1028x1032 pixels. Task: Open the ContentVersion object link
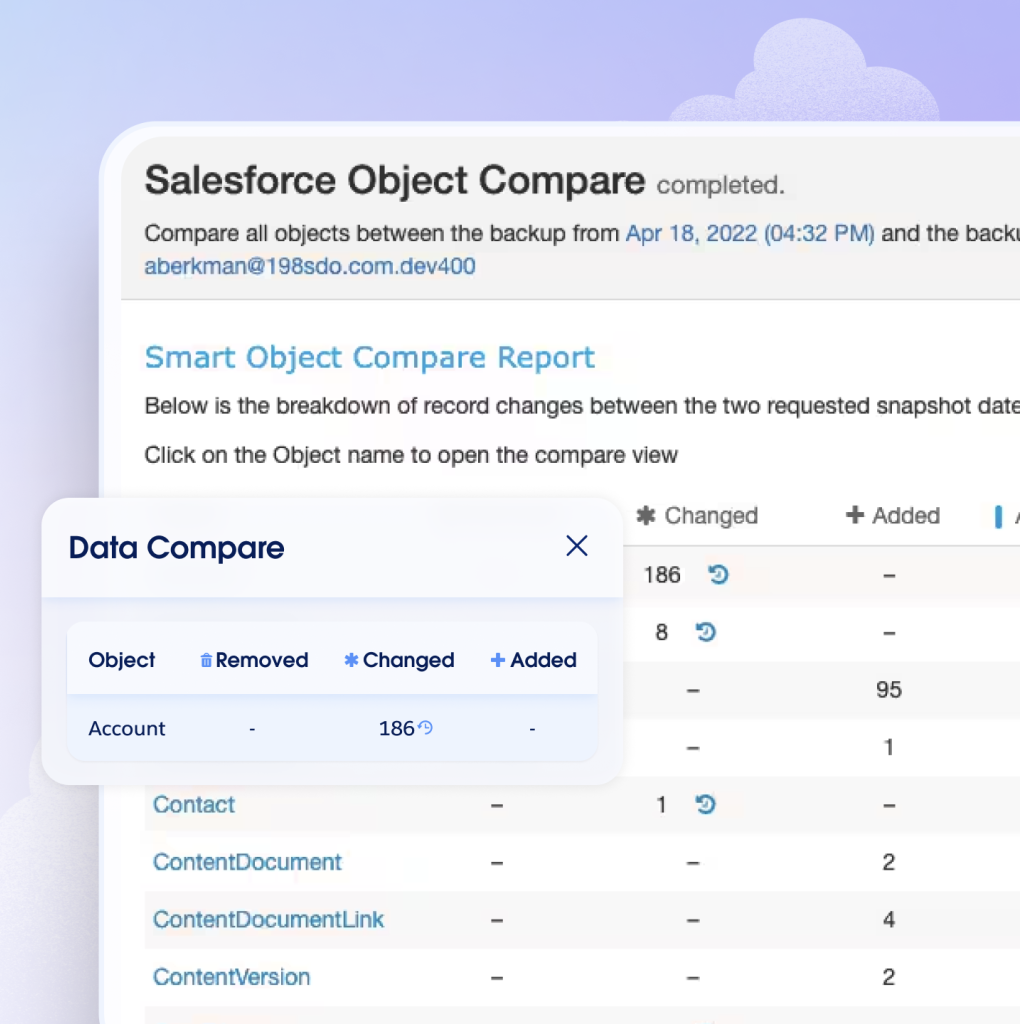coord(231,977)
